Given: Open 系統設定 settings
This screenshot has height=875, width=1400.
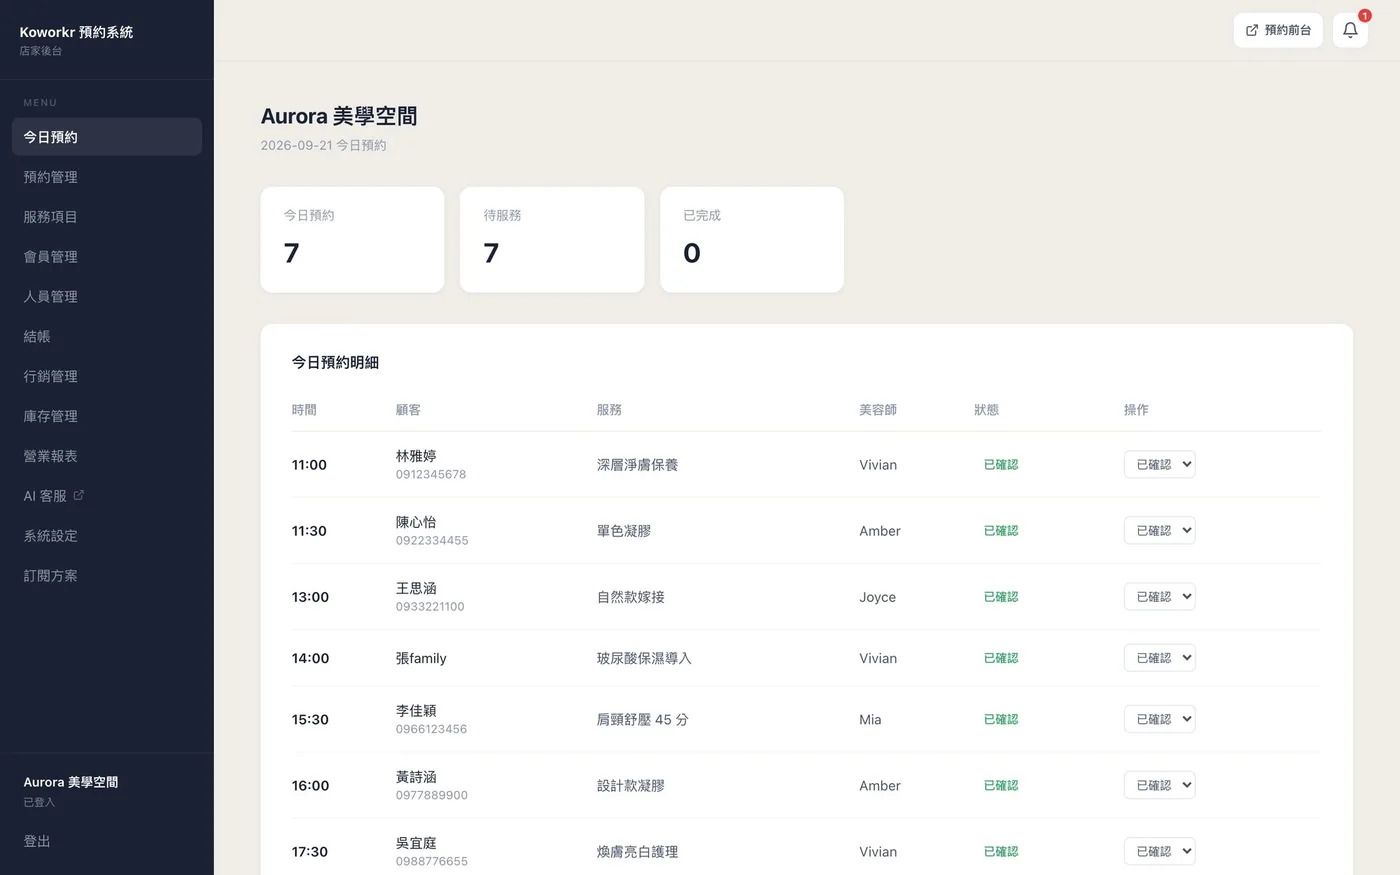Looking at the screenshot, I should pos(107,536).
